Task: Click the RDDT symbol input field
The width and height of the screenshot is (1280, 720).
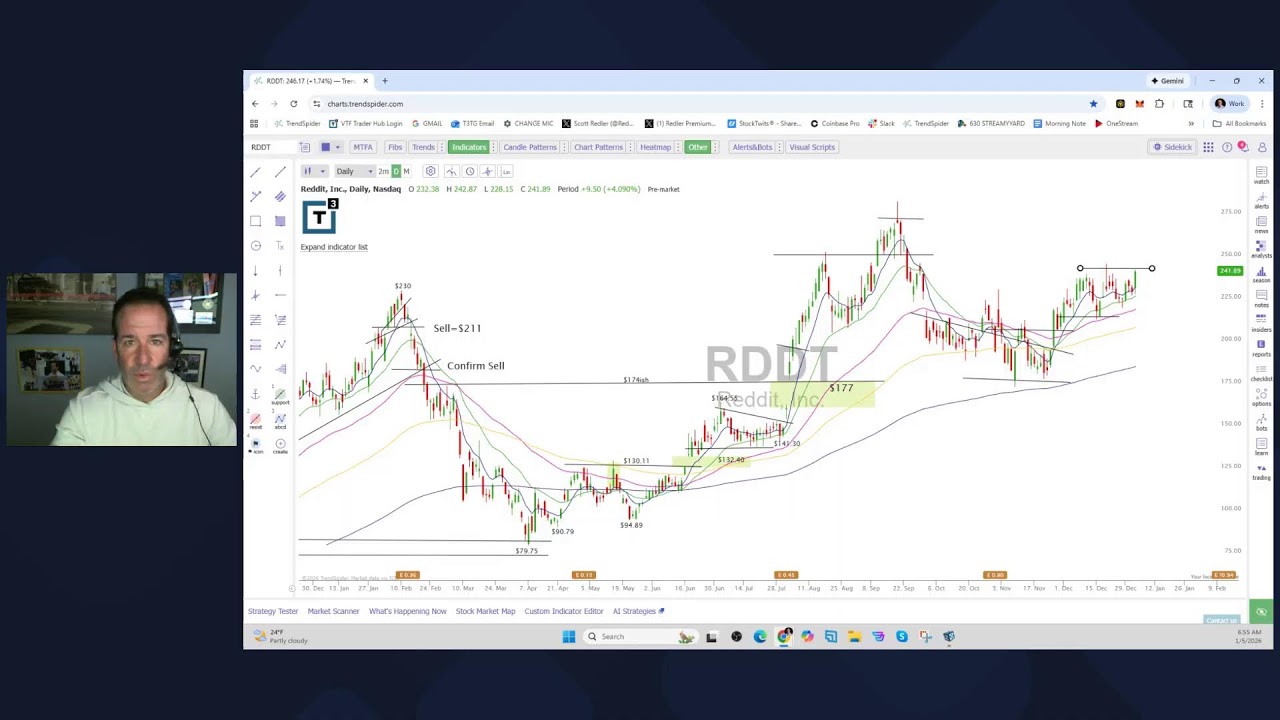Action: click(272, 147)
